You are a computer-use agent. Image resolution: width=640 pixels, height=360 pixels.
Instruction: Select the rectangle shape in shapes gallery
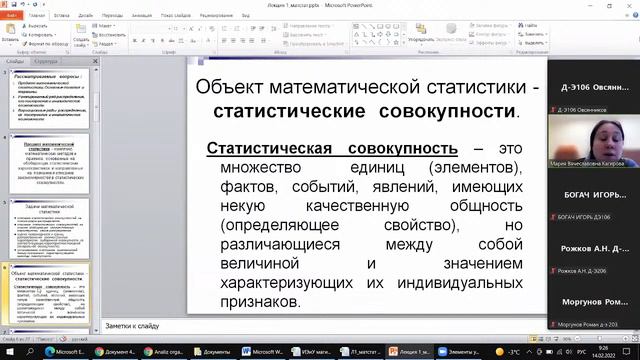[380, 27]
